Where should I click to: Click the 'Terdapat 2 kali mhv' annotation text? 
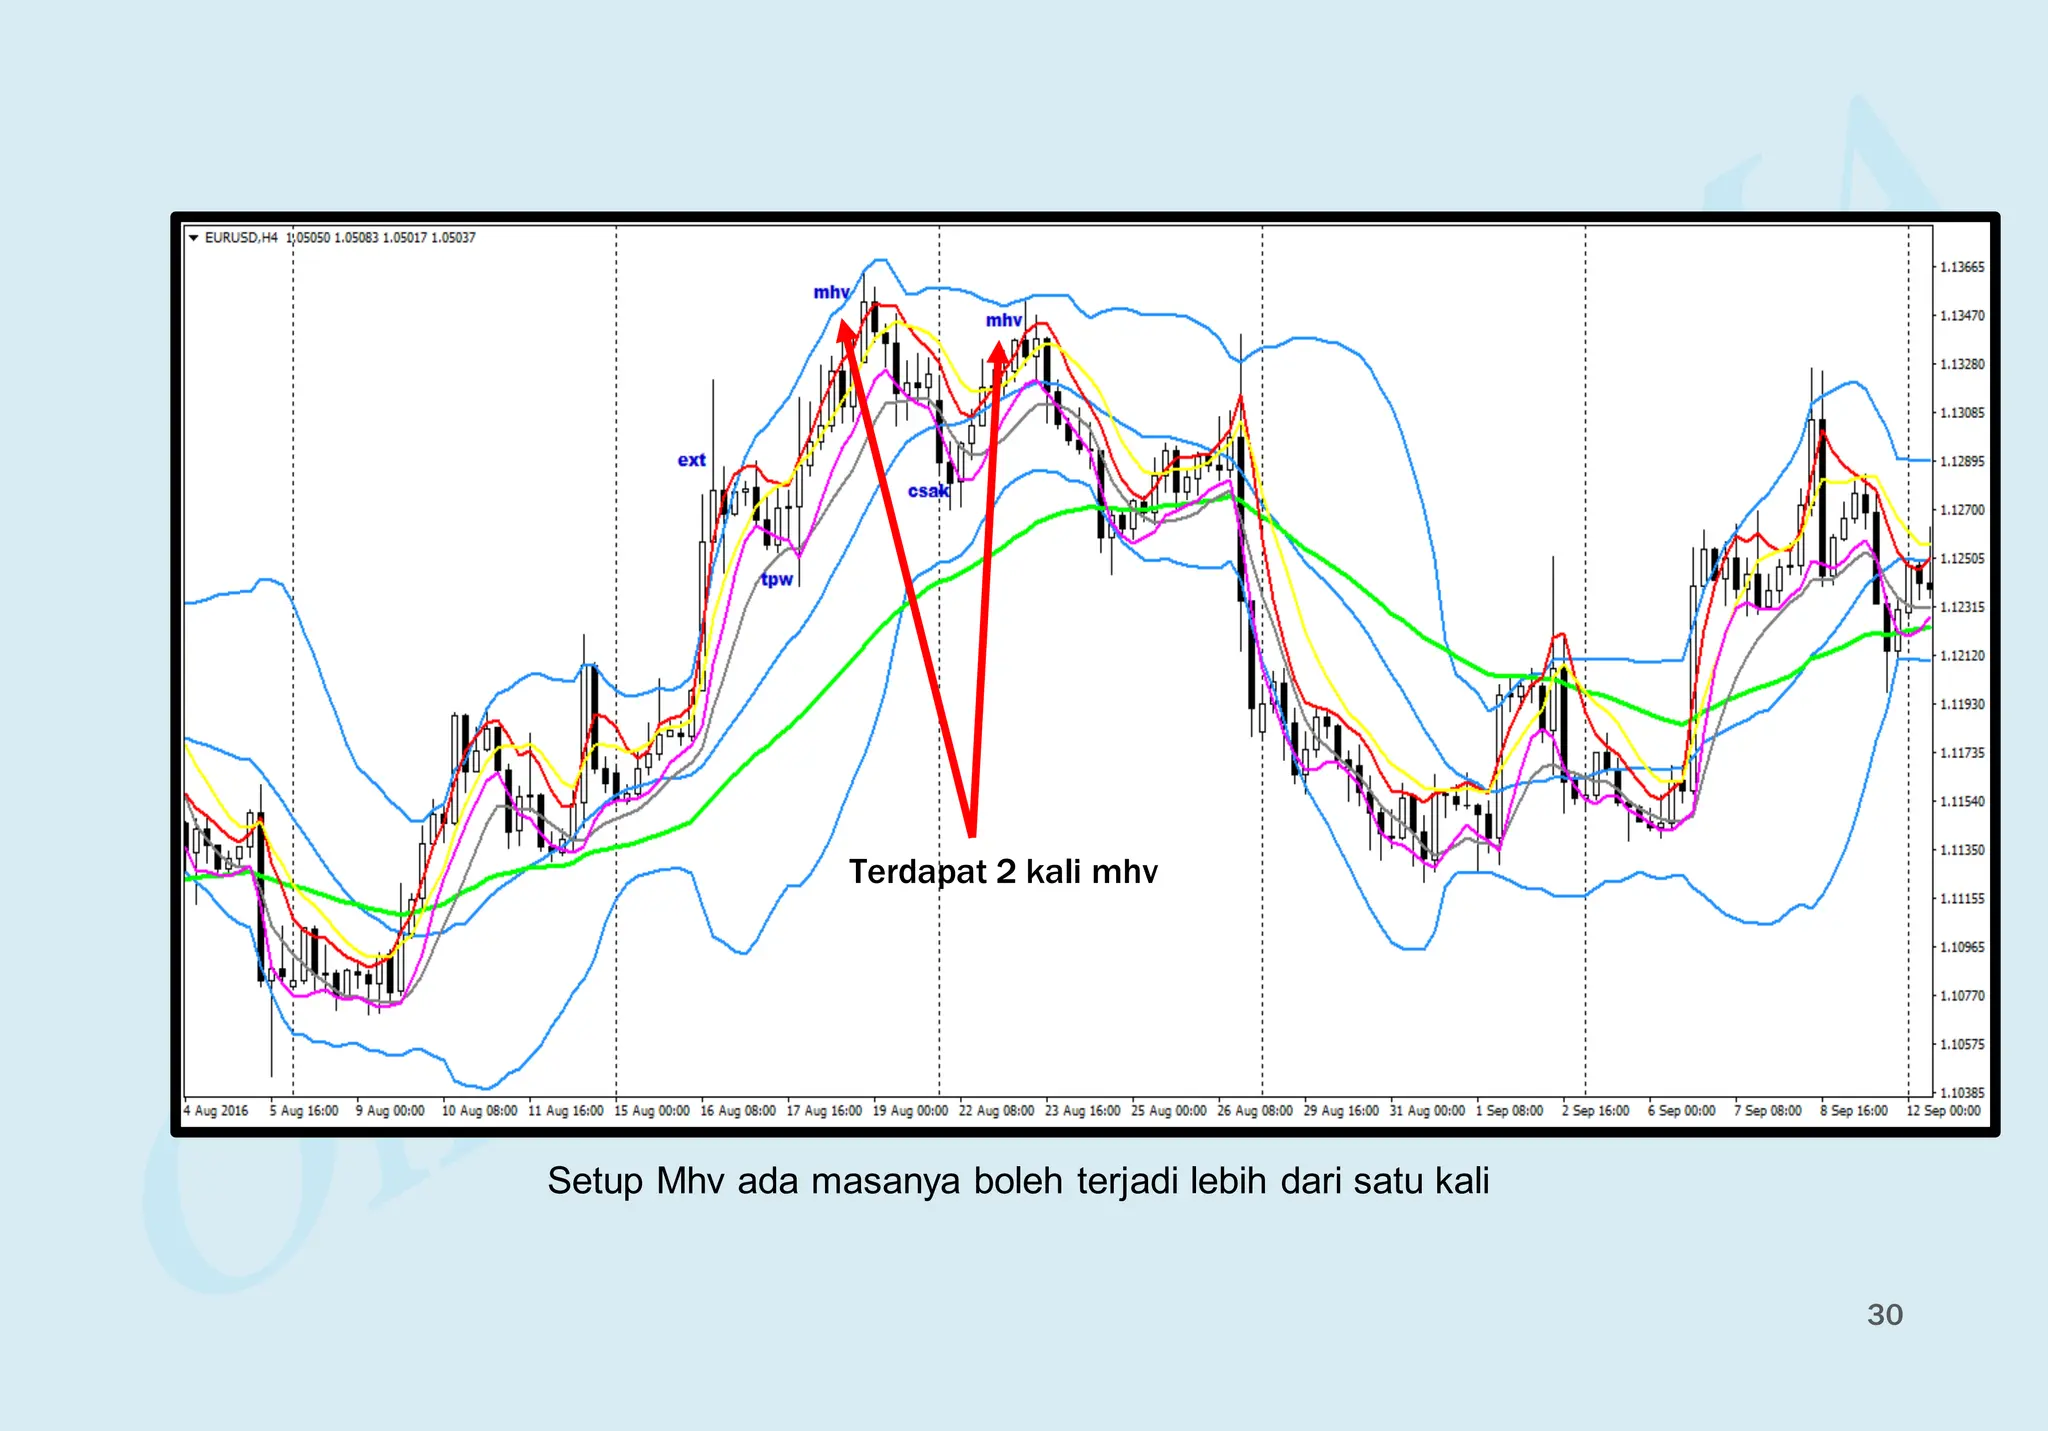tap(1003, 872)
